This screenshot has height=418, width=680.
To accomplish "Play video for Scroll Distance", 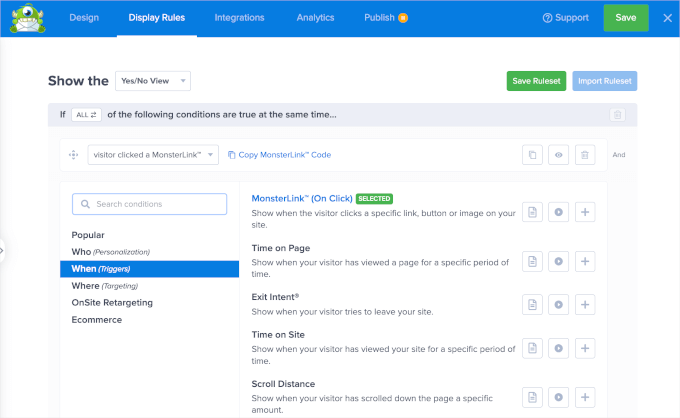I will (559, 397).
